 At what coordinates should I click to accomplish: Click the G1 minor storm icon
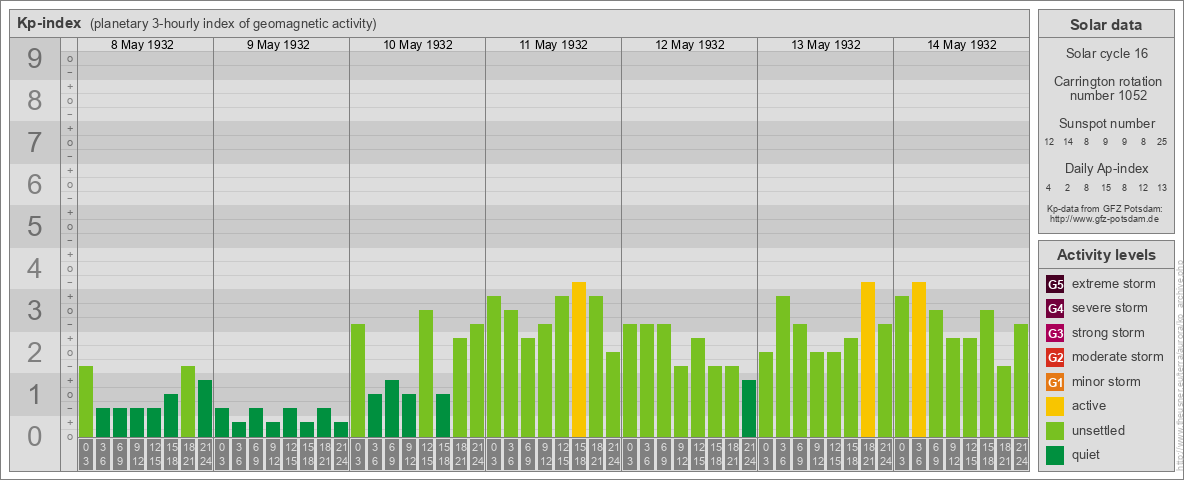pyautogui.click(x=1055, y=382)
